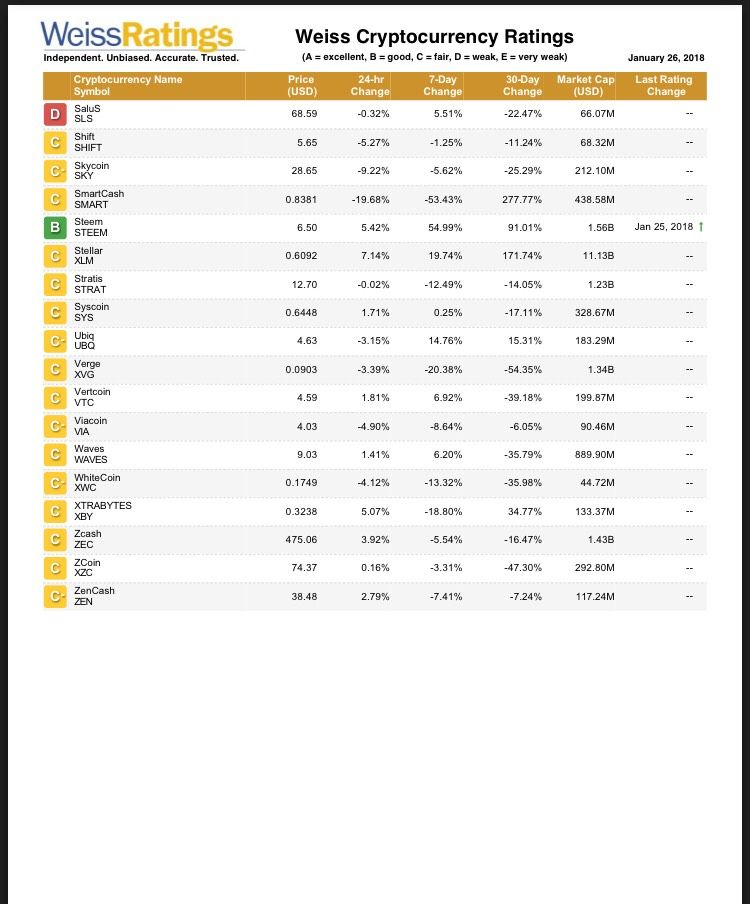Click the C- rating badge beside Skycoin
Screen dimensions: 753x904
(x=56, y=171)
